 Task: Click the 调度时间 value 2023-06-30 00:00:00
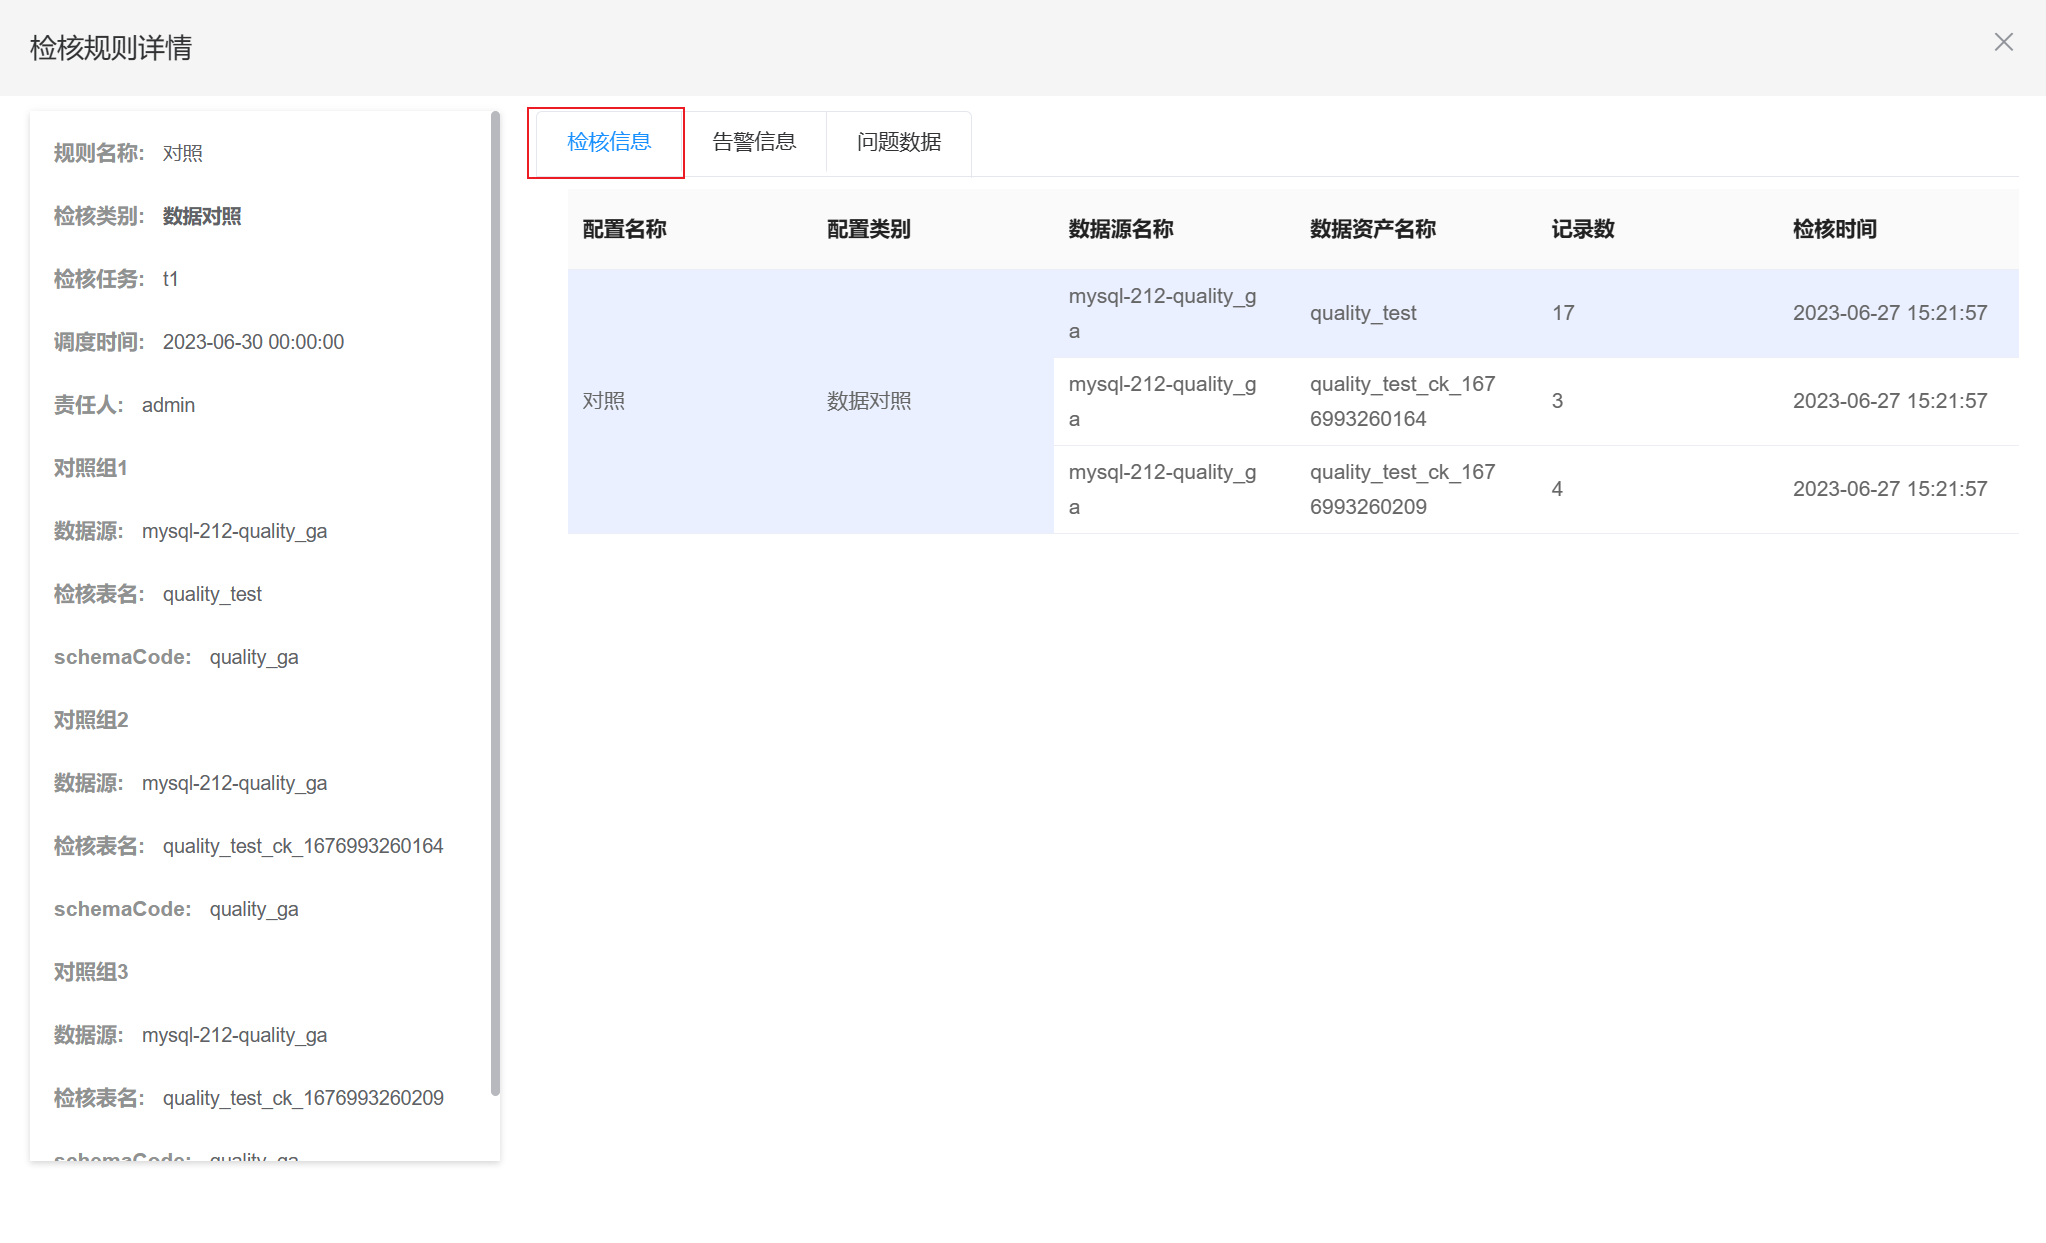253,342
